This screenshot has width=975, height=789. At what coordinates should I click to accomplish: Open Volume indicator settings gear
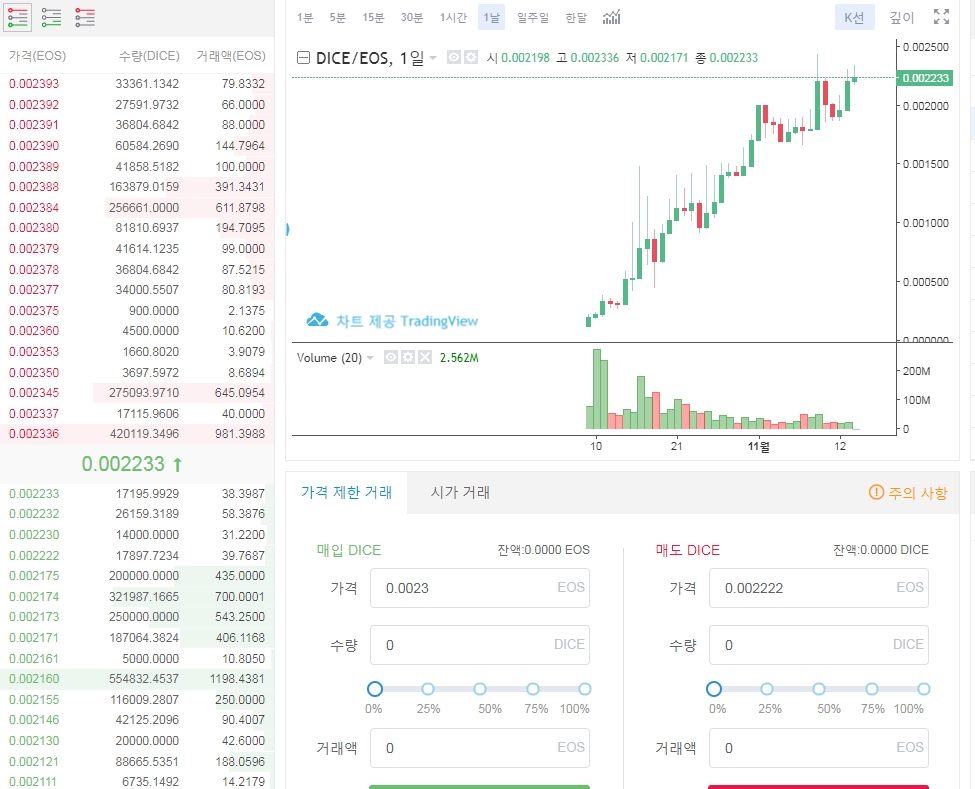(408, 358)
